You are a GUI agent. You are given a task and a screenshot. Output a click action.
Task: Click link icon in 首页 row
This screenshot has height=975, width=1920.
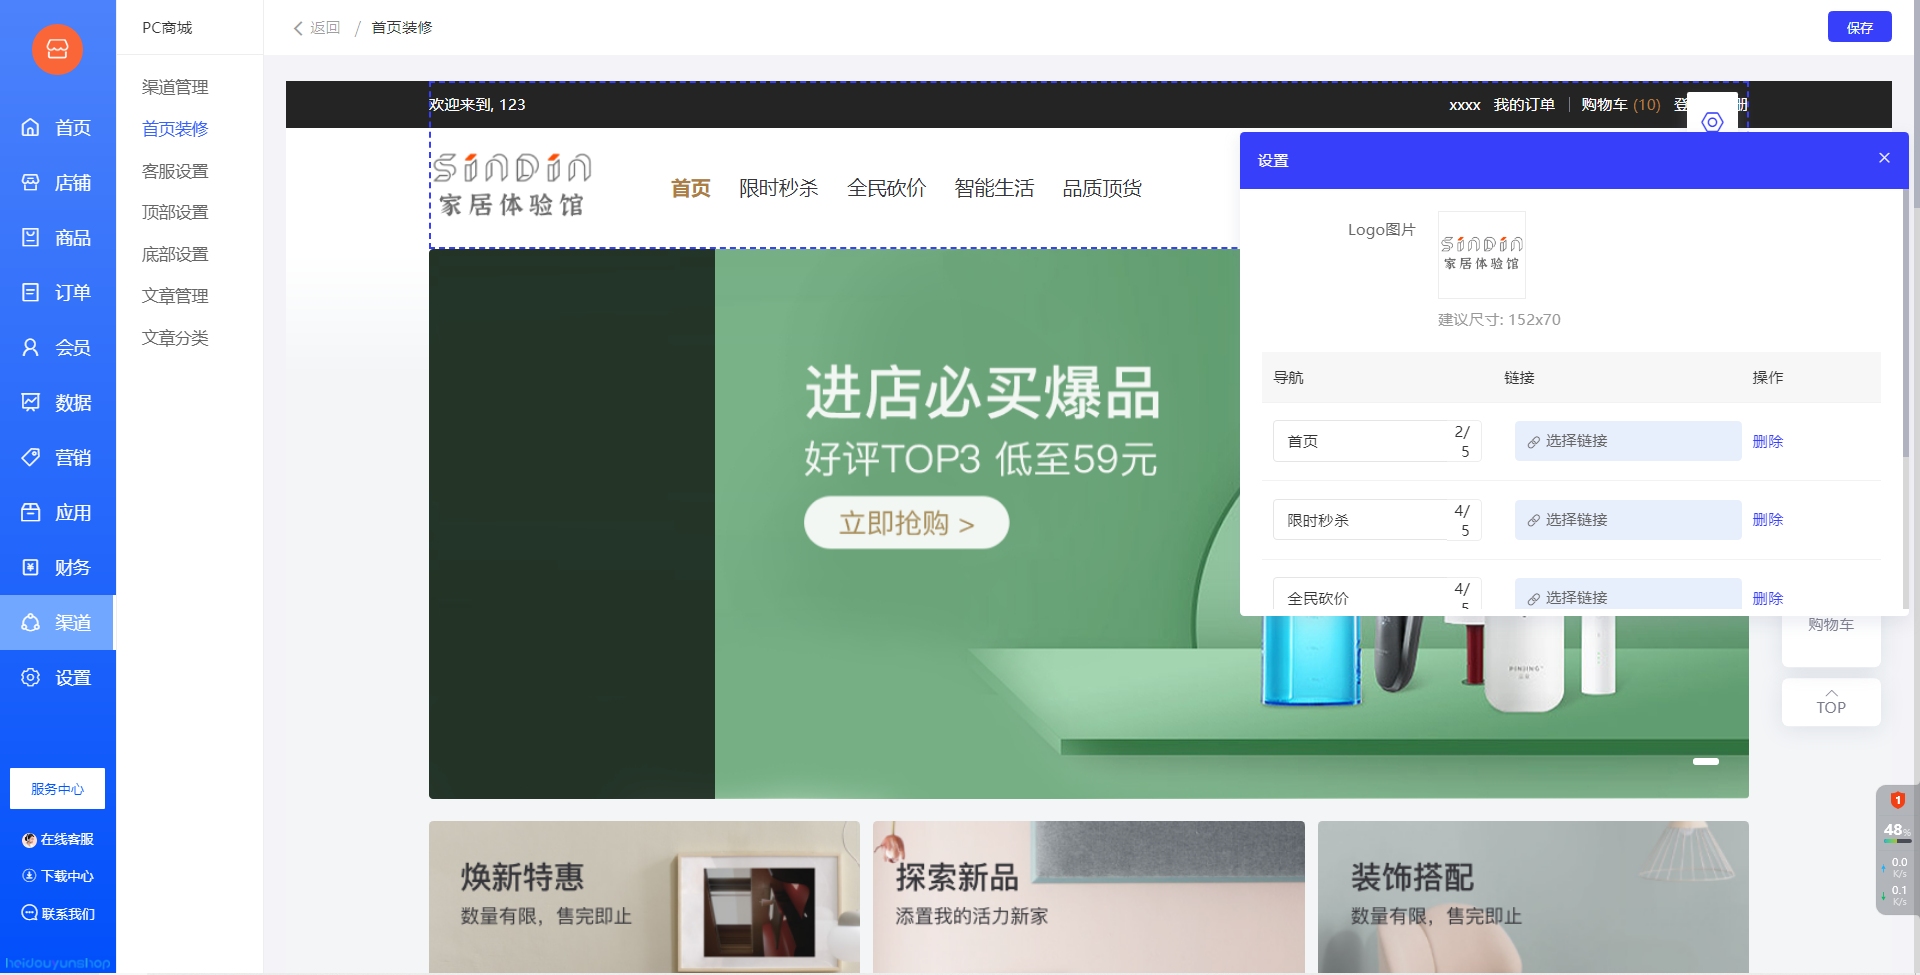pos(1533,442)
